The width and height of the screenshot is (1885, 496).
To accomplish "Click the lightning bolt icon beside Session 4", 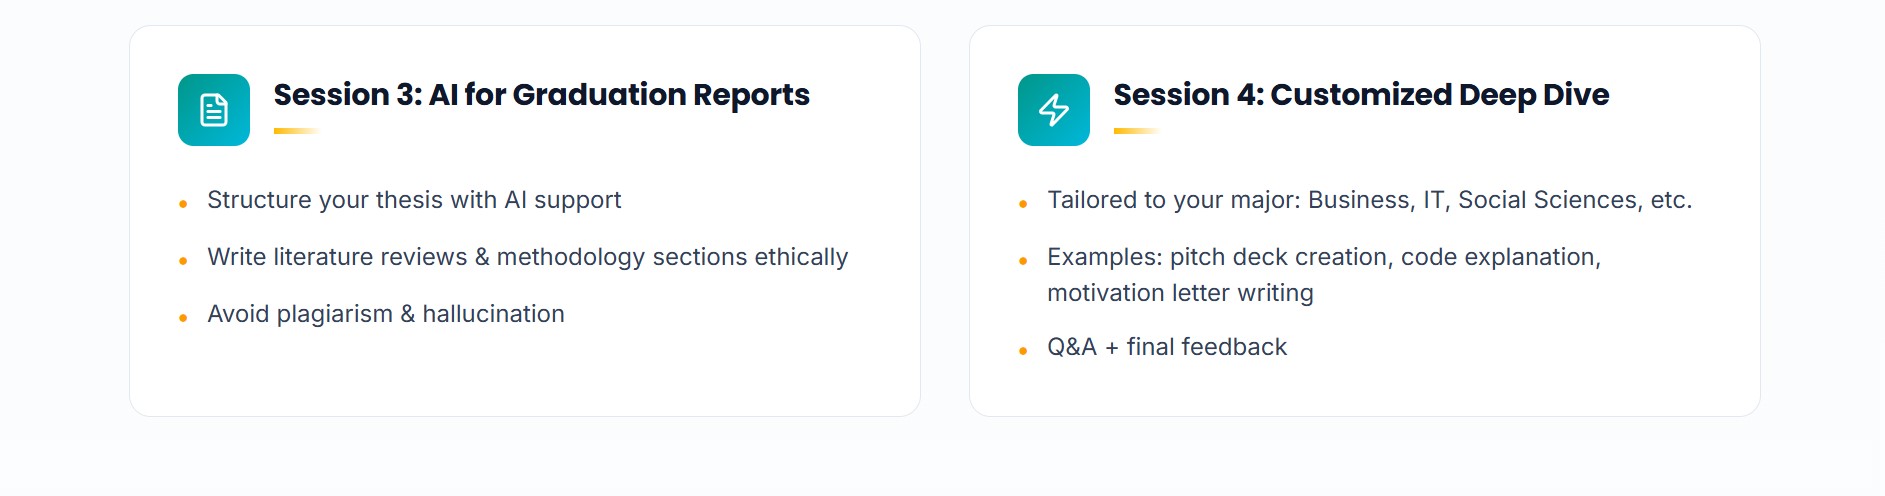I will click(1054, 110).
